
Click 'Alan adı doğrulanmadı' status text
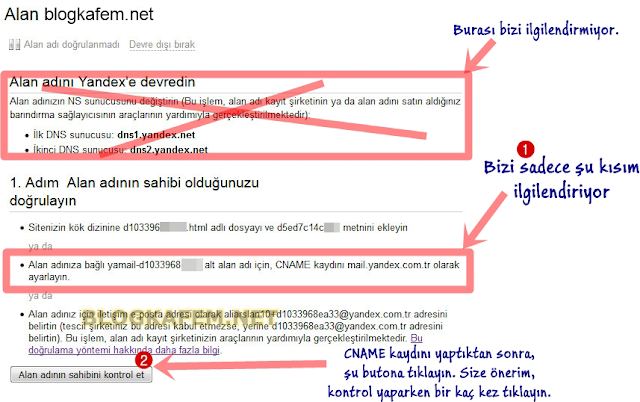(x=71, y=44)
